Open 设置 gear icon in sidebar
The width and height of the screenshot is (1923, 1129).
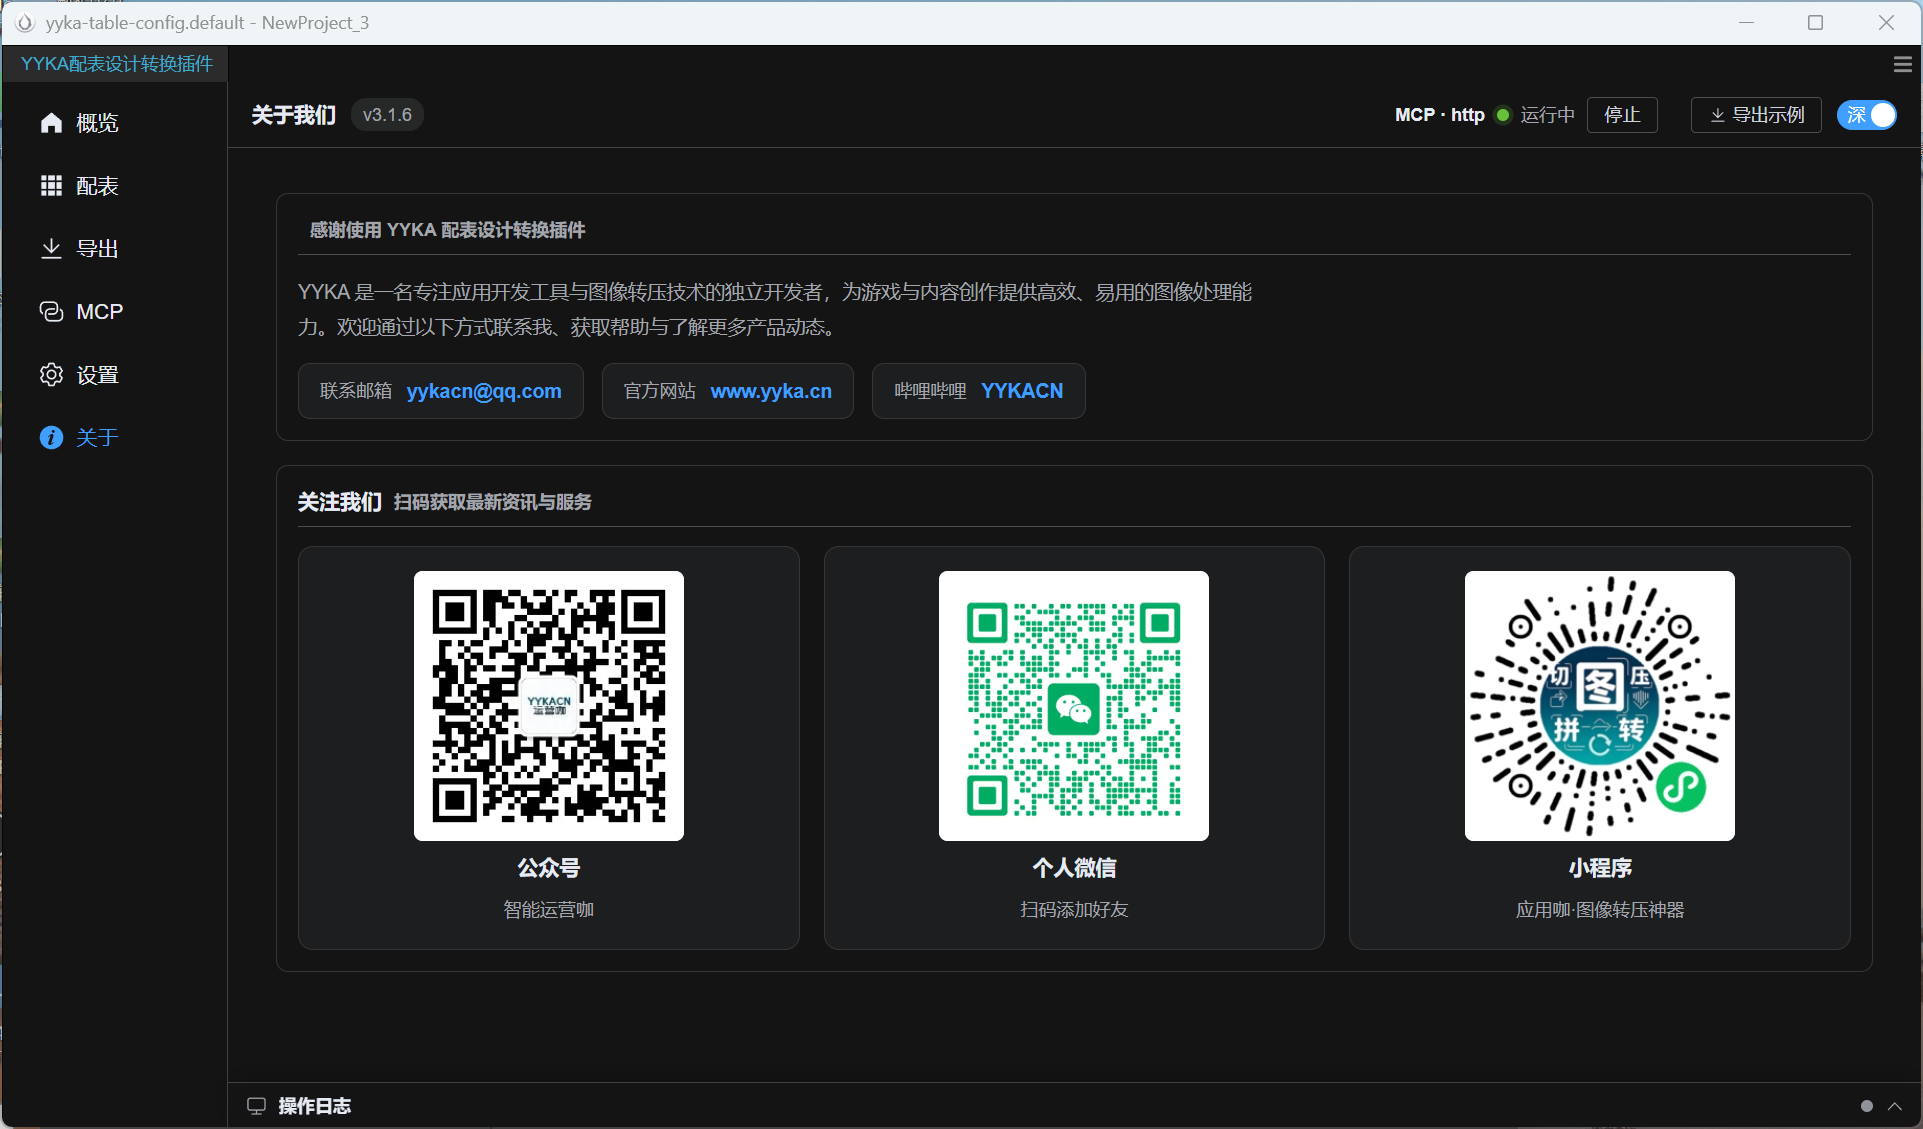(51, 375)
